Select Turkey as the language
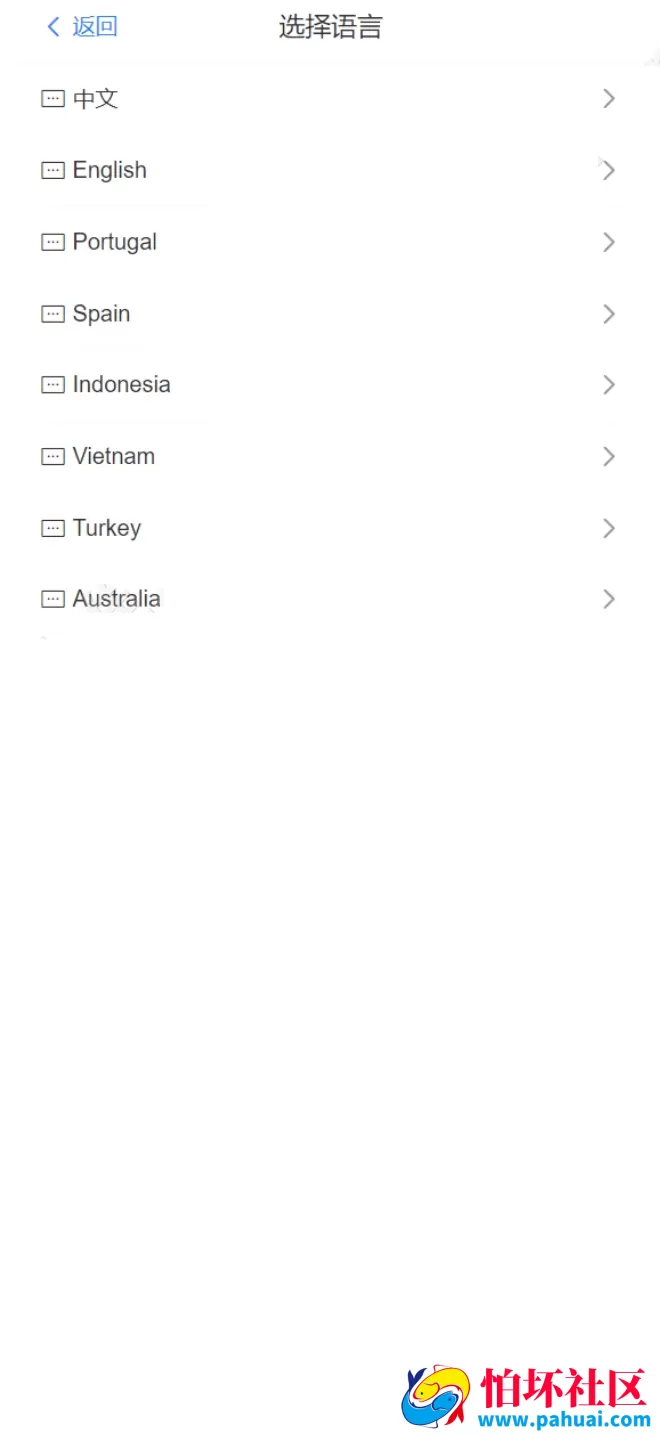 pos(107,528)
